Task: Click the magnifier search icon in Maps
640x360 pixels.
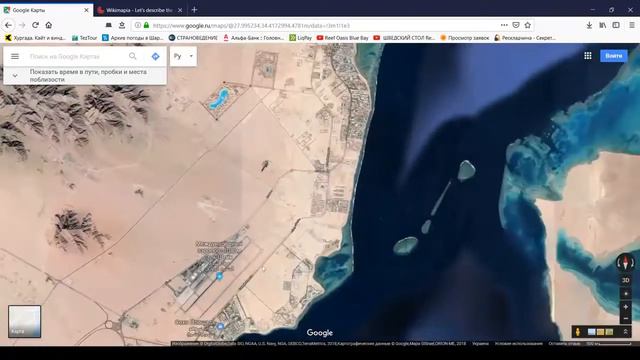Action: click(x=133, y=56)
